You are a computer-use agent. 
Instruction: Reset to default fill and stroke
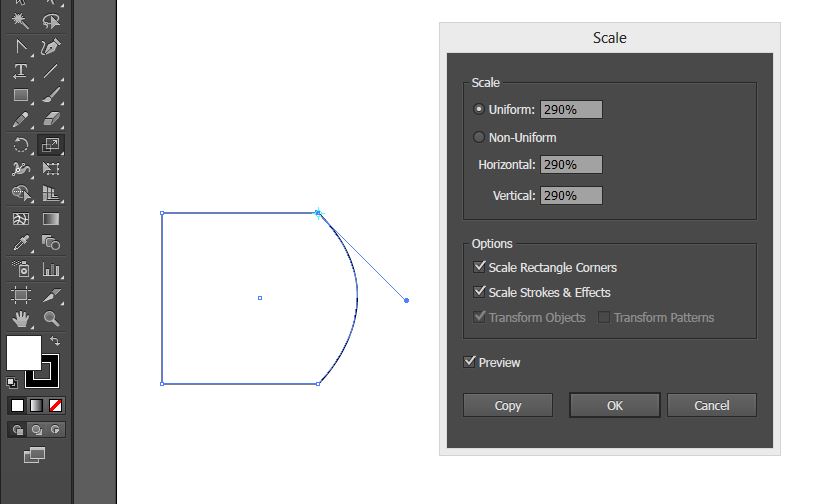pyautogui.click(x=12, y=382)
